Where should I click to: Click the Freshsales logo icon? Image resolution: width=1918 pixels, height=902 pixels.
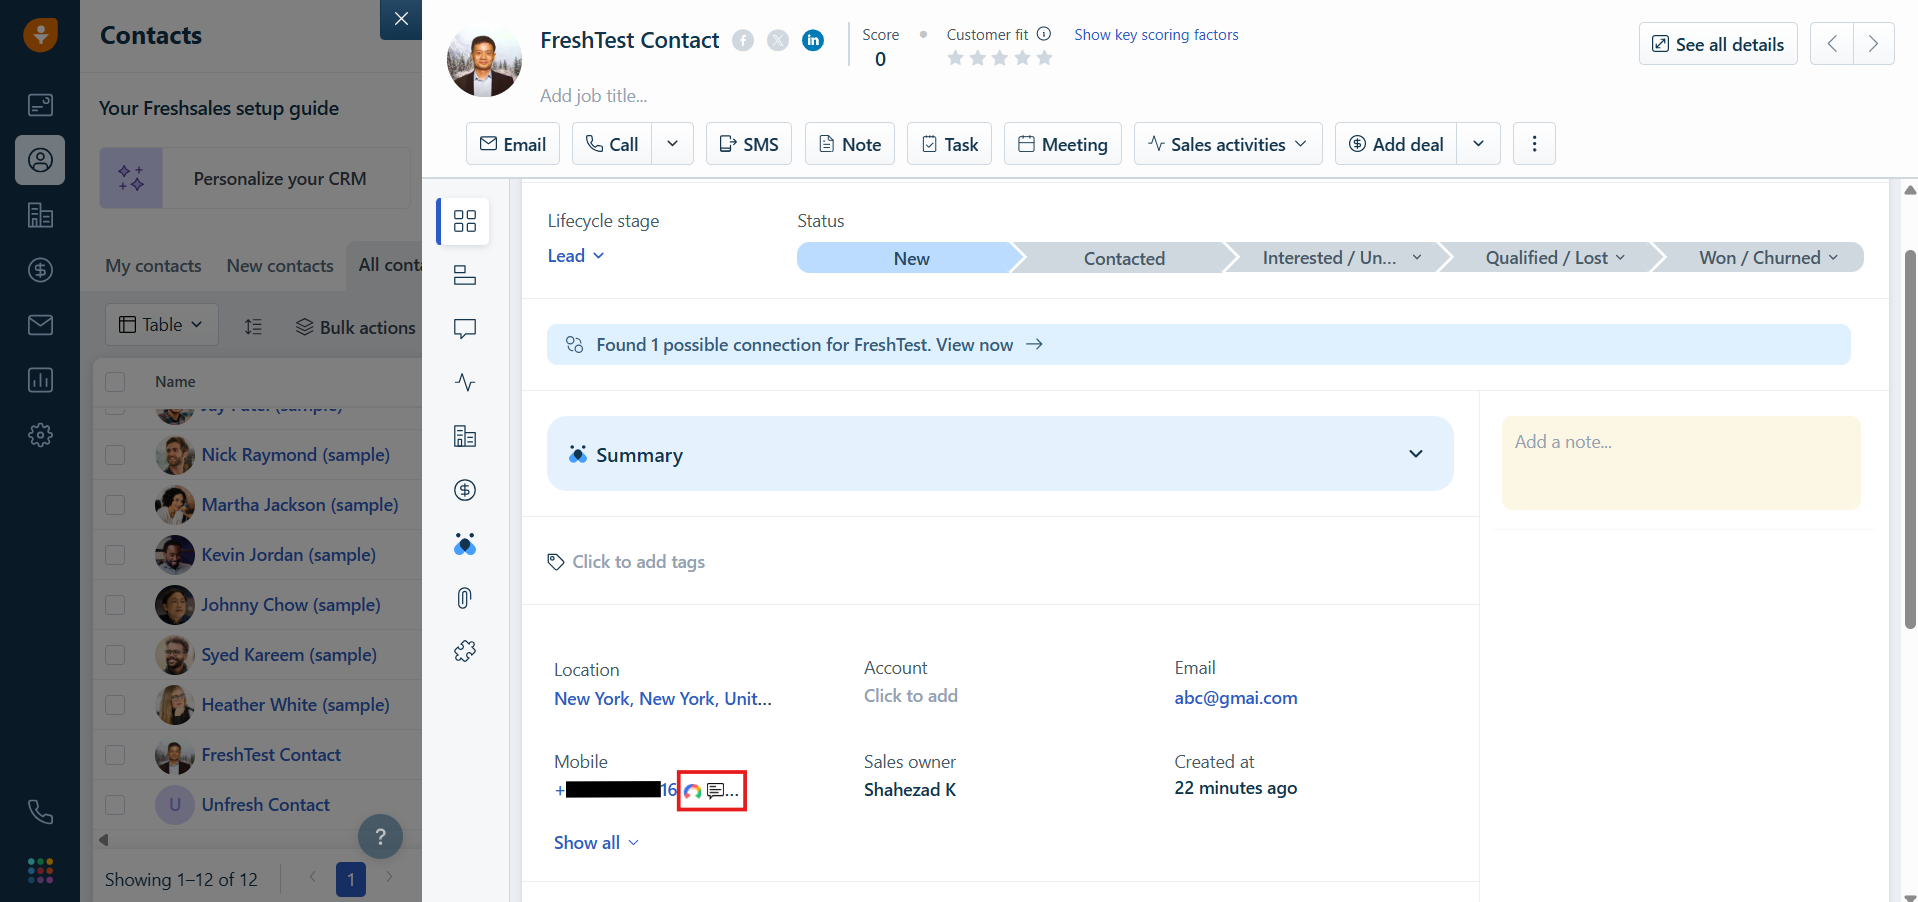tap(40, 35)
